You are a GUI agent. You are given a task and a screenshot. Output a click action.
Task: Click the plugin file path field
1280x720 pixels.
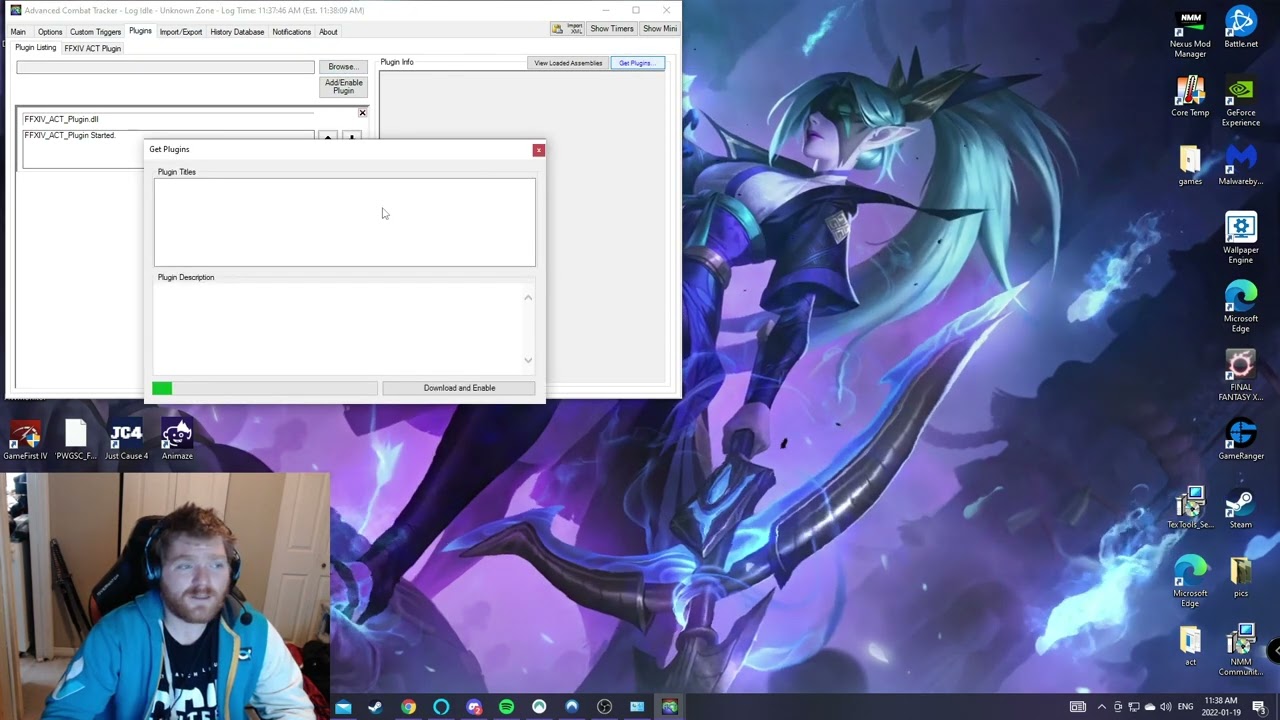pyautogui.click(x=165, y=67)
